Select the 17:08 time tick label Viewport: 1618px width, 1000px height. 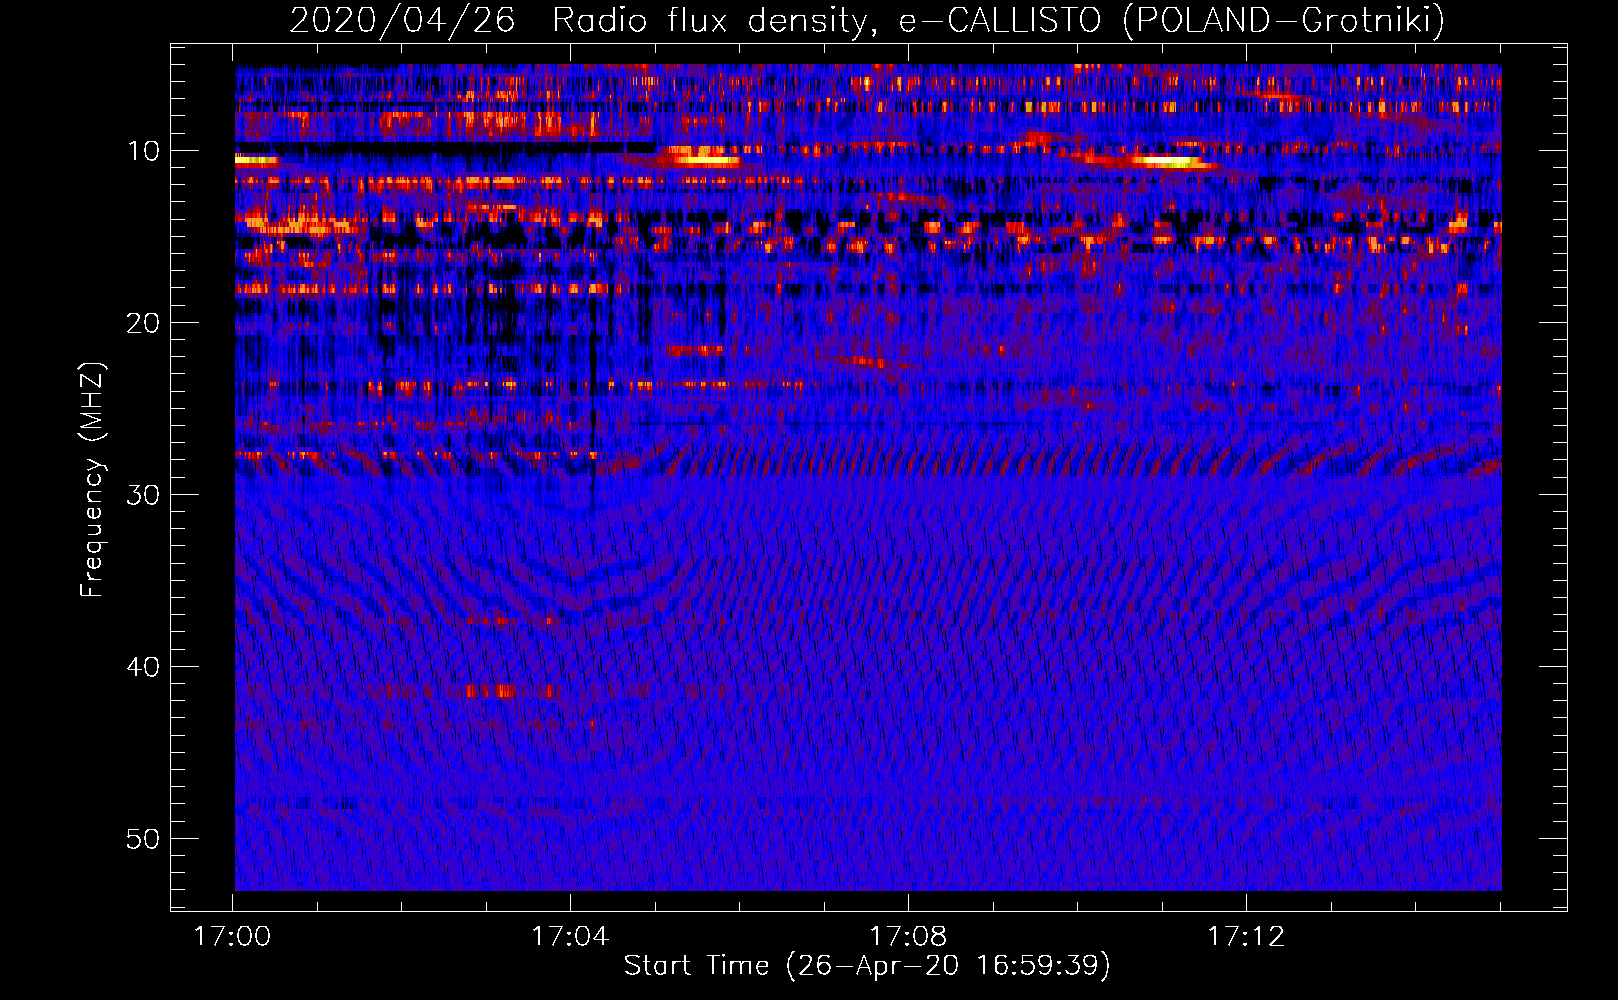pos(908,937)
